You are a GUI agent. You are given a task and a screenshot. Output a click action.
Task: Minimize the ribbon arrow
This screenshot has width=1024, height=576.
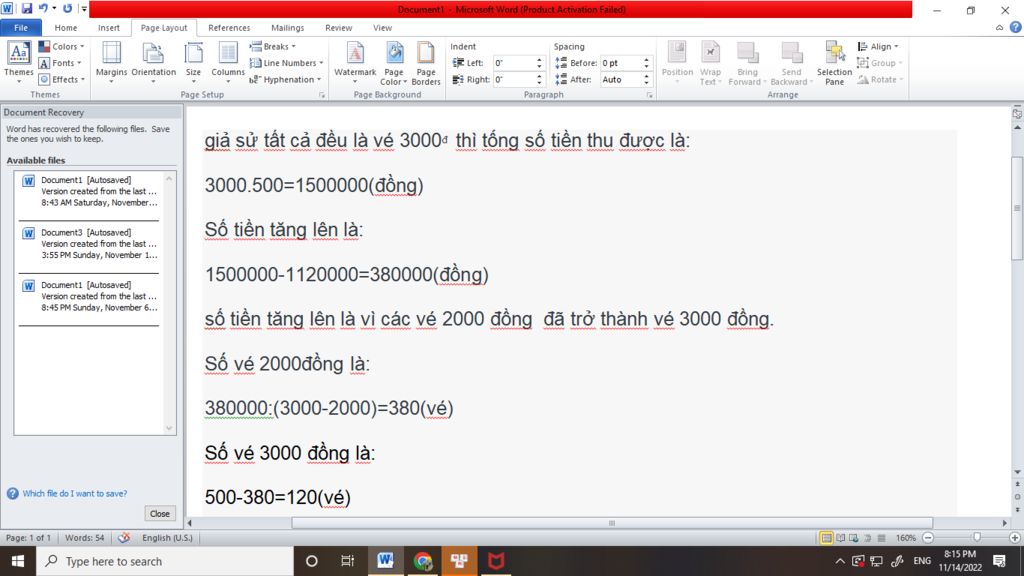[999, 27]
